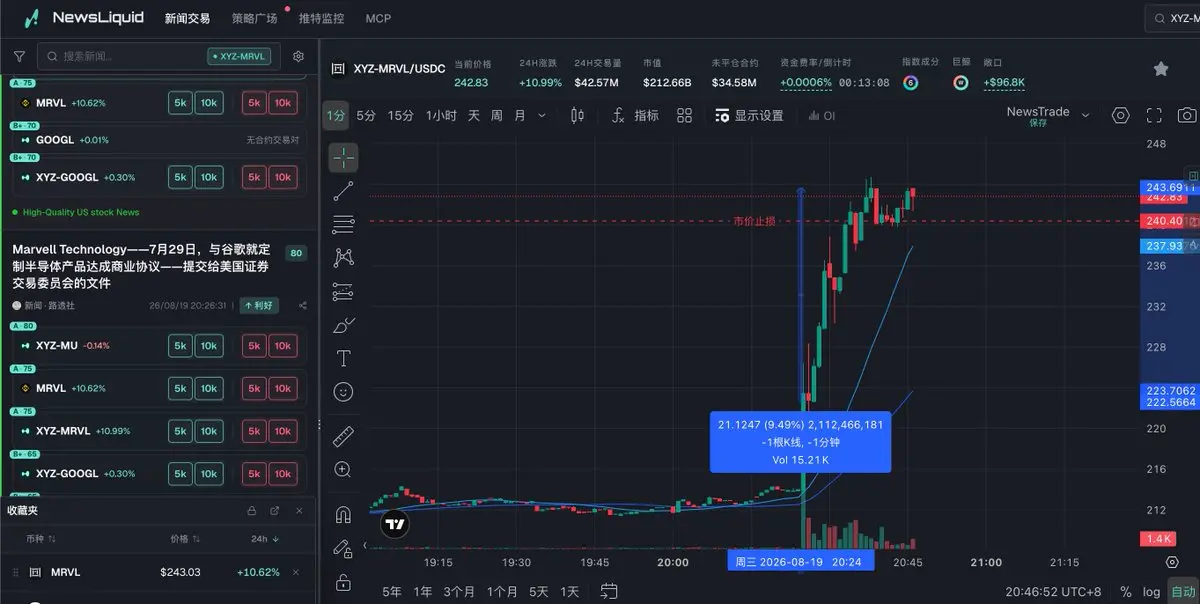Open the emoji sticker tool

pyautogui.click(x=343, y=392)
